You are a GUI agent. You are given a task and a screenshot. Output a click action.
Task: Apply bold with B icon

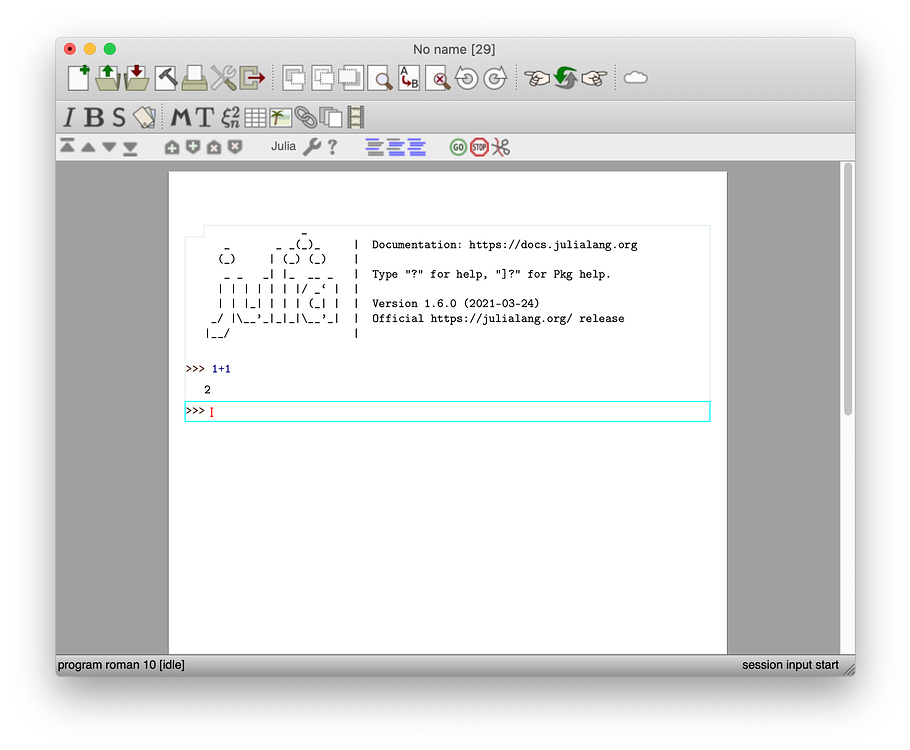(x=94, y=117)
